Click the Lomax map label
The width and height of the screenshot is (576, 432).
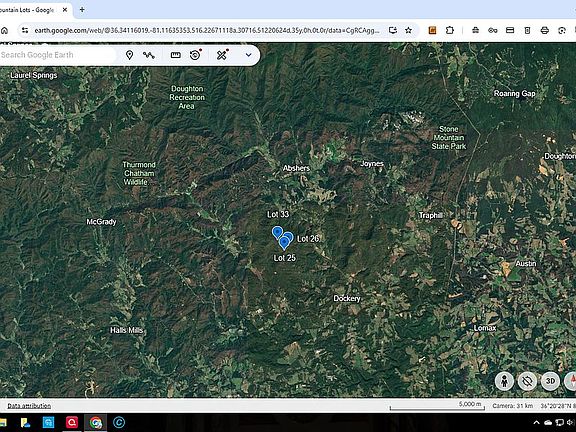[x=485, y=328]
